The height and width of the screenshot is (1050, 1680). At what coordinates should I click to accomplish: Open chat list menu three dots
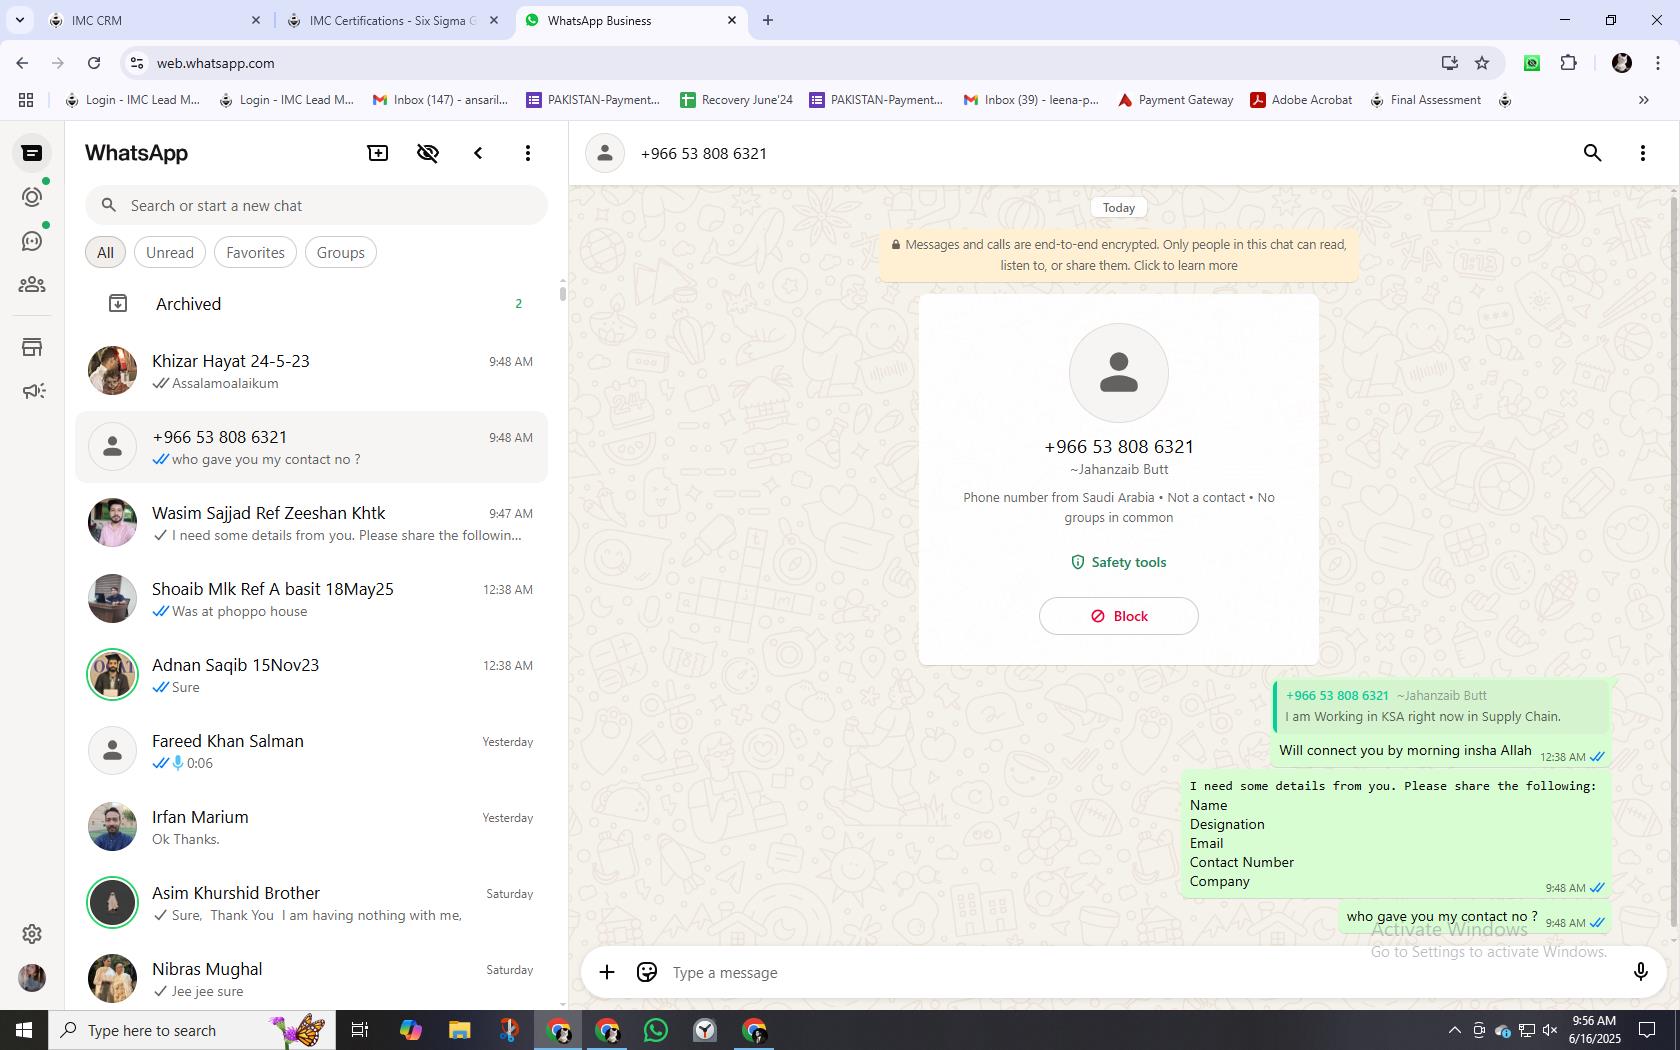click(528, 153)
